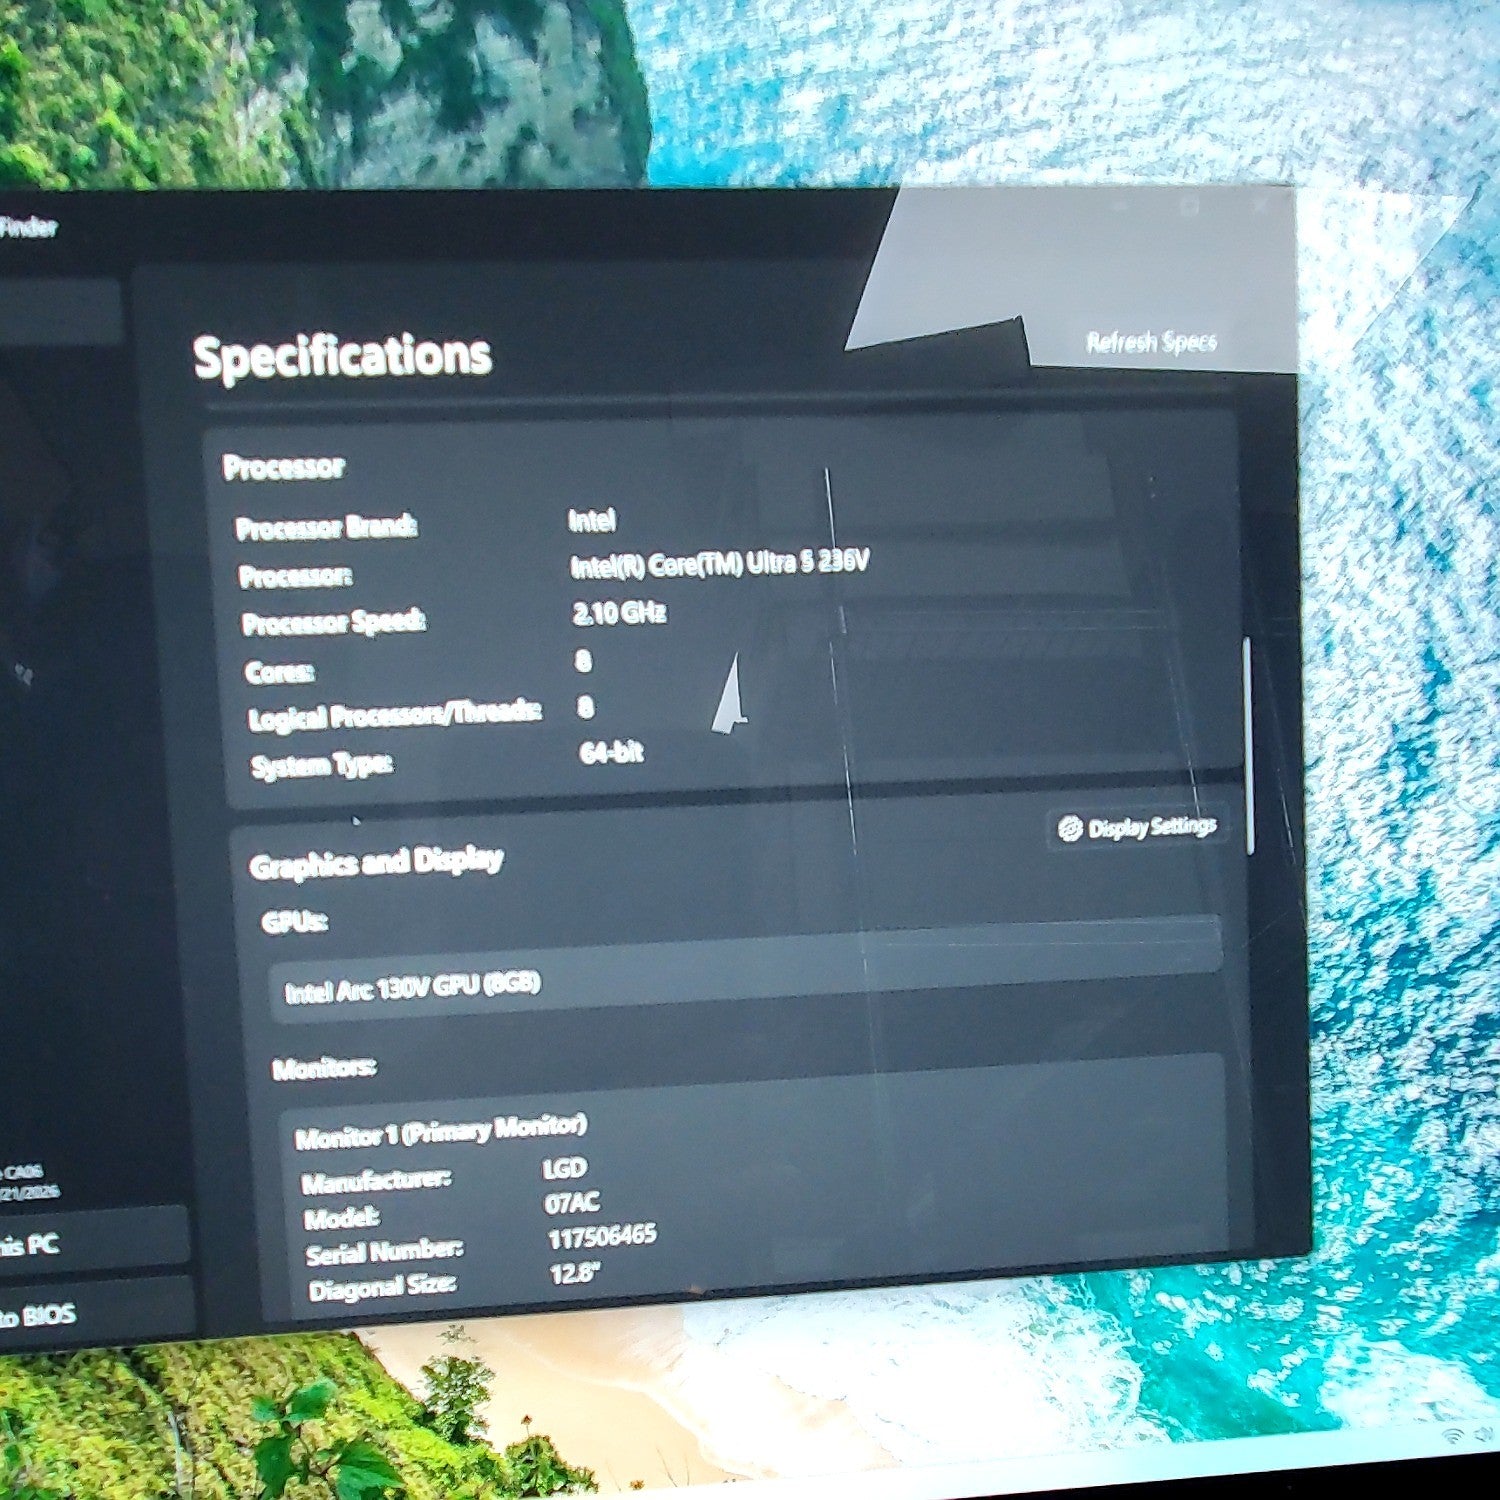Open Display Settings from the graphics section
This screenshot has width=1500, height=1500.
point(1138,828)
